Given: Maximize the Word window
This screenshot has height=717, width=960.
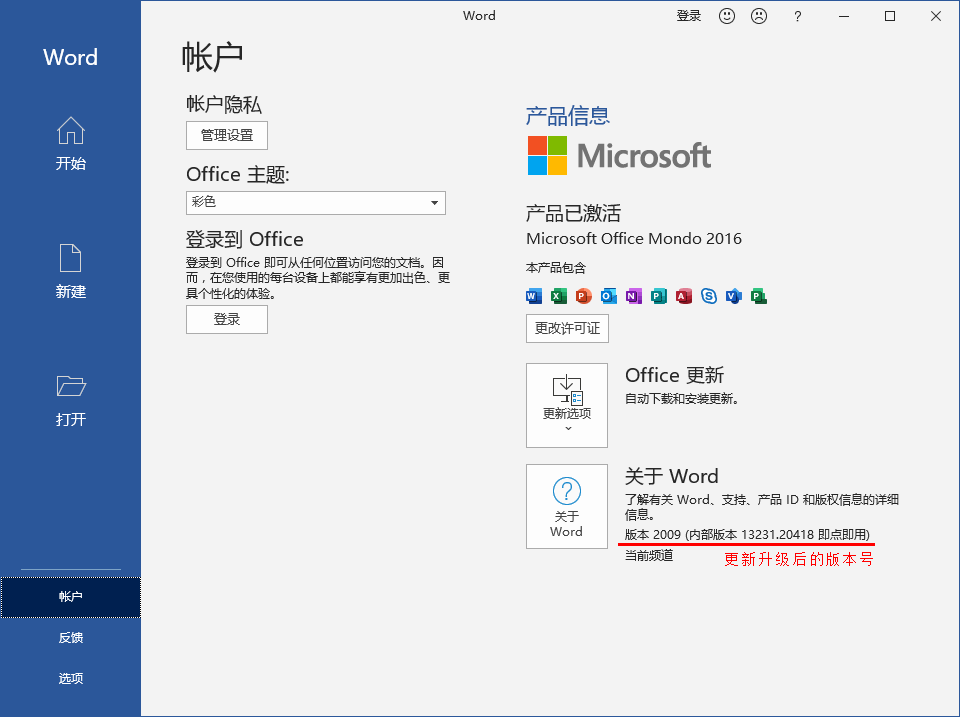Looking at the screenshot, I should 890,17.
